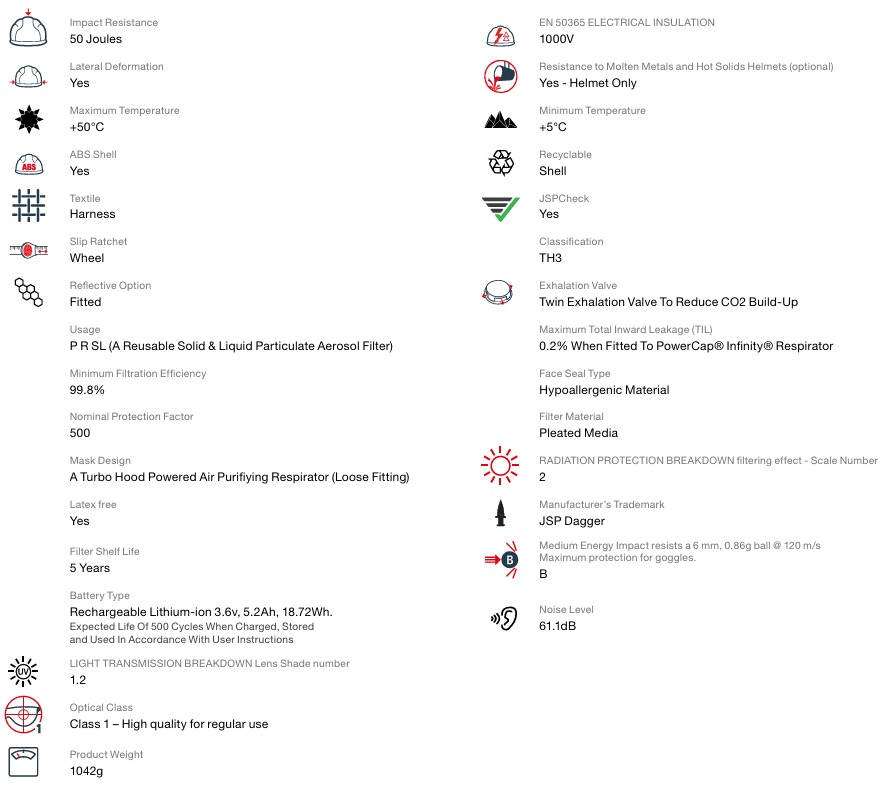Click the Minimum Temperature mountain icon

500,120
